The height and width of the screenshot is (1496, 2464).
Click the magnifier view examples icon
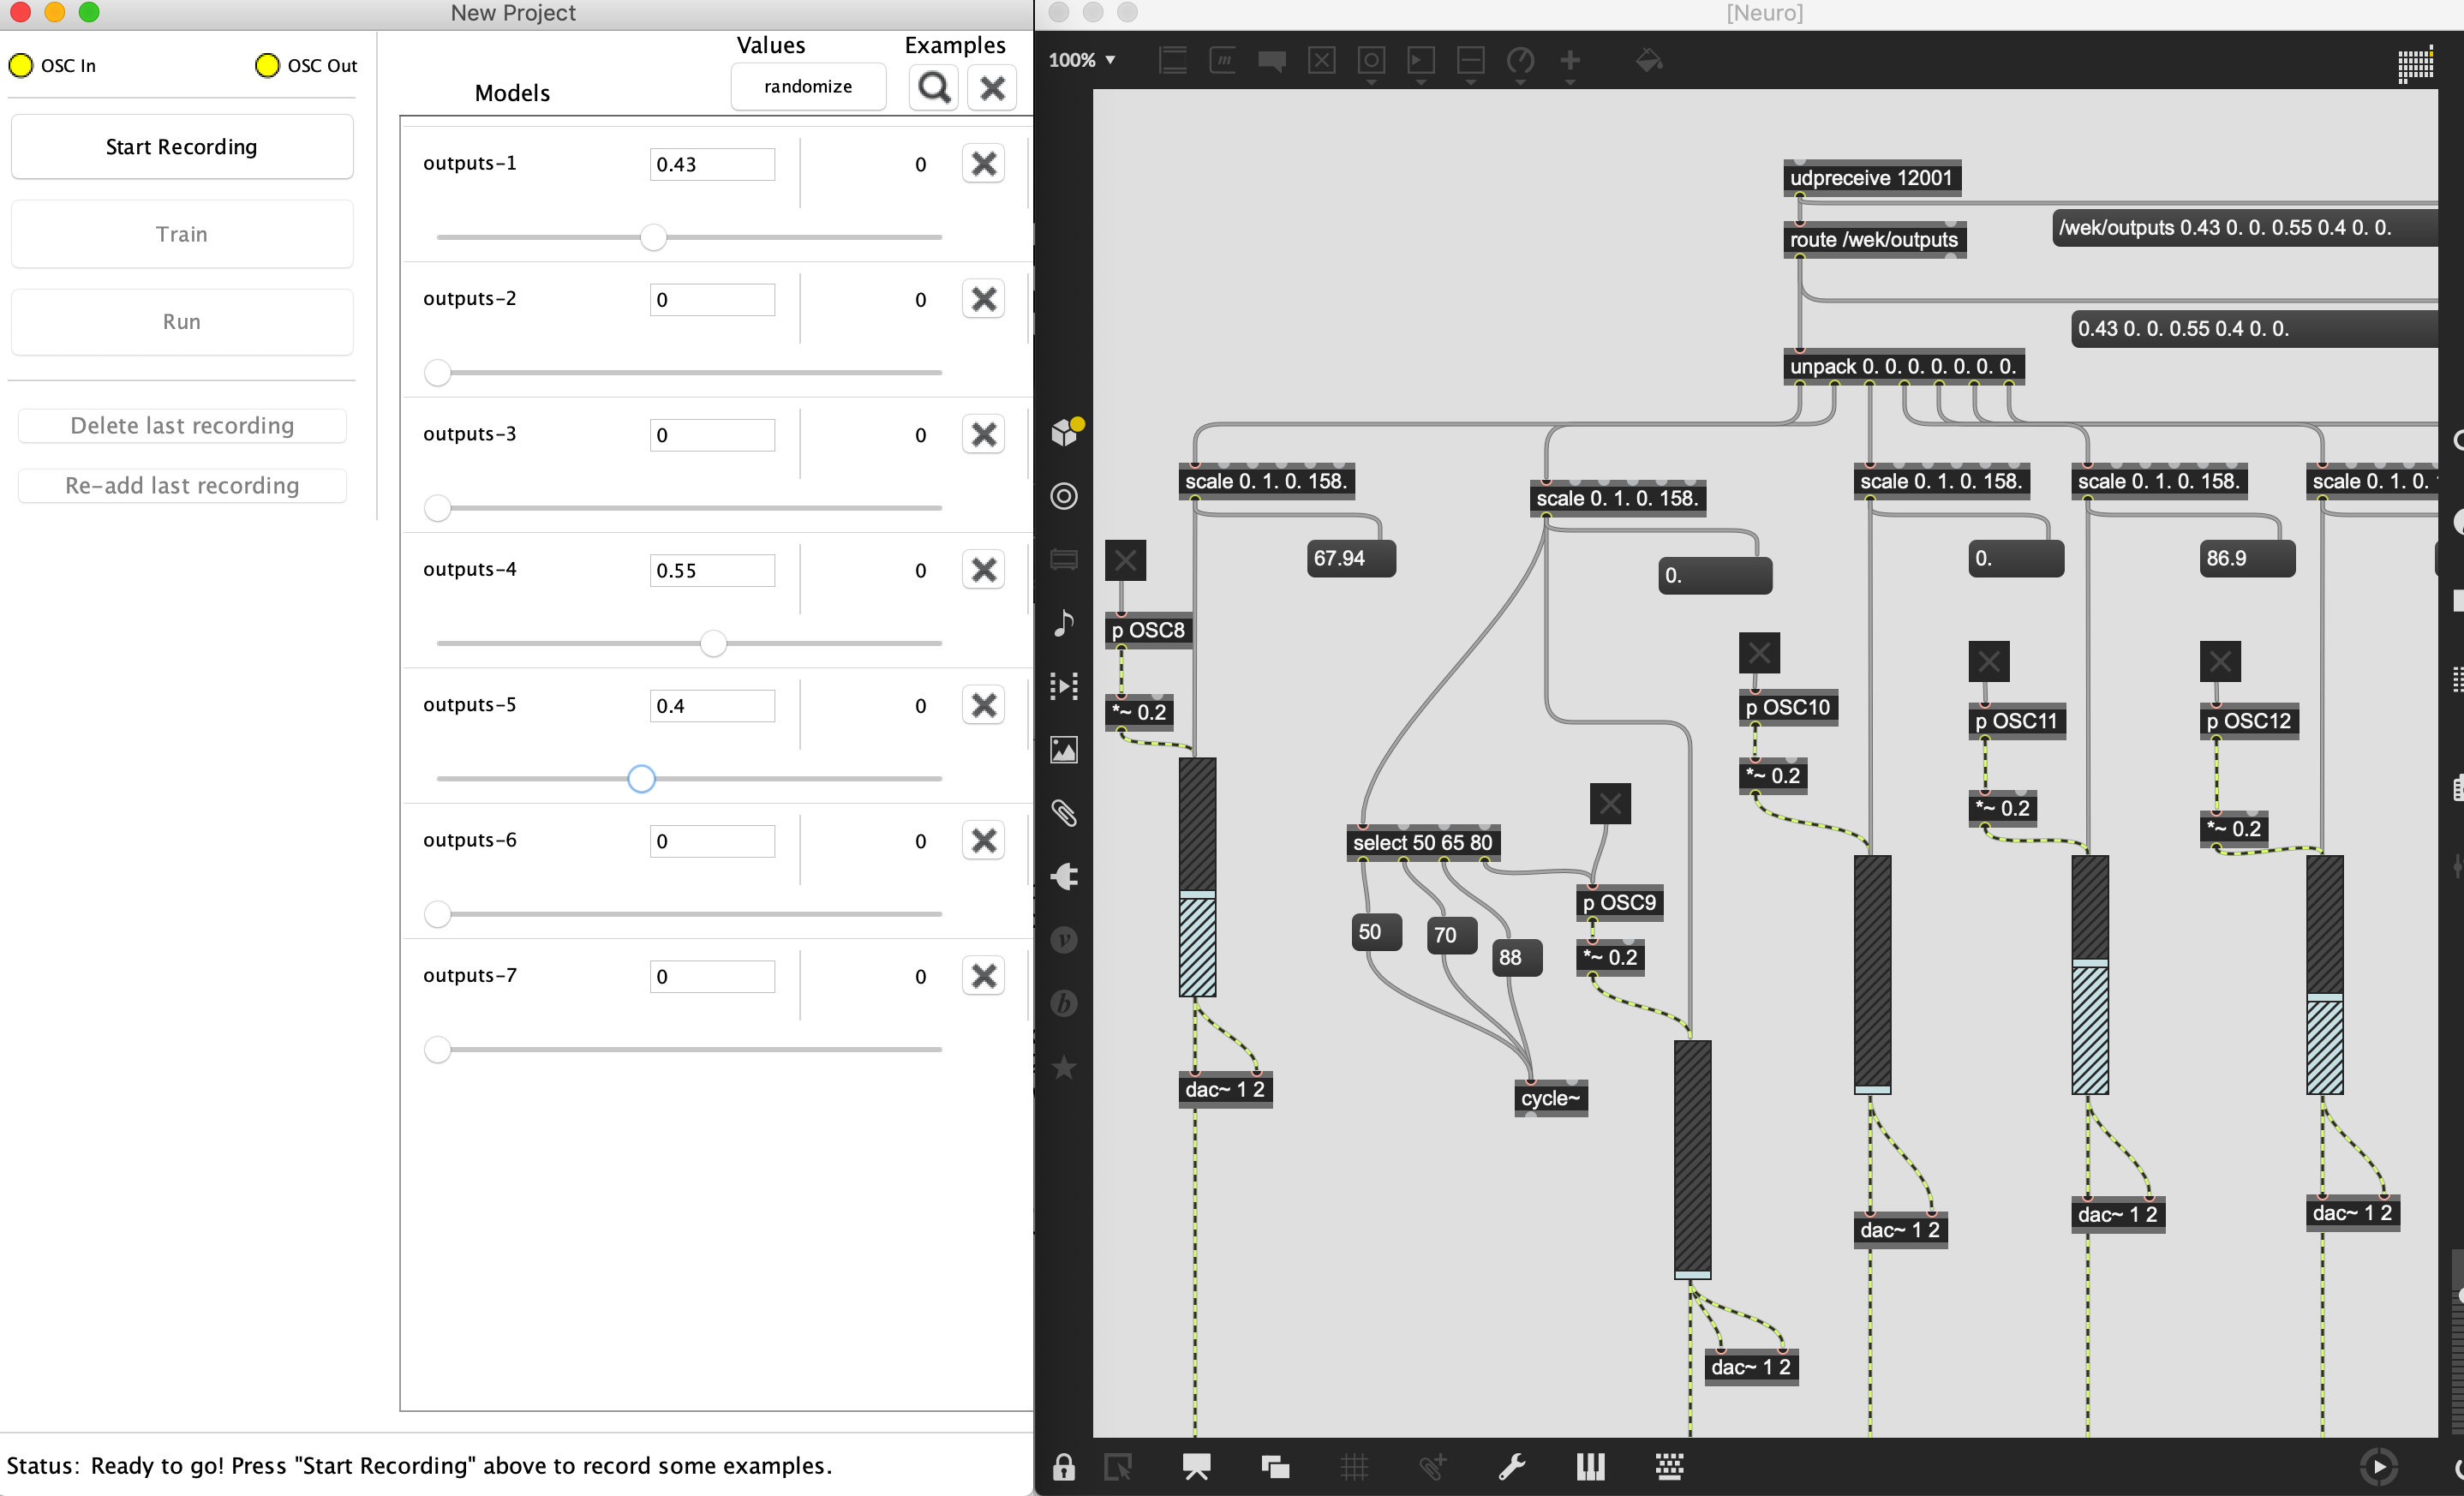pyautogui.click(x=933, y=88)
